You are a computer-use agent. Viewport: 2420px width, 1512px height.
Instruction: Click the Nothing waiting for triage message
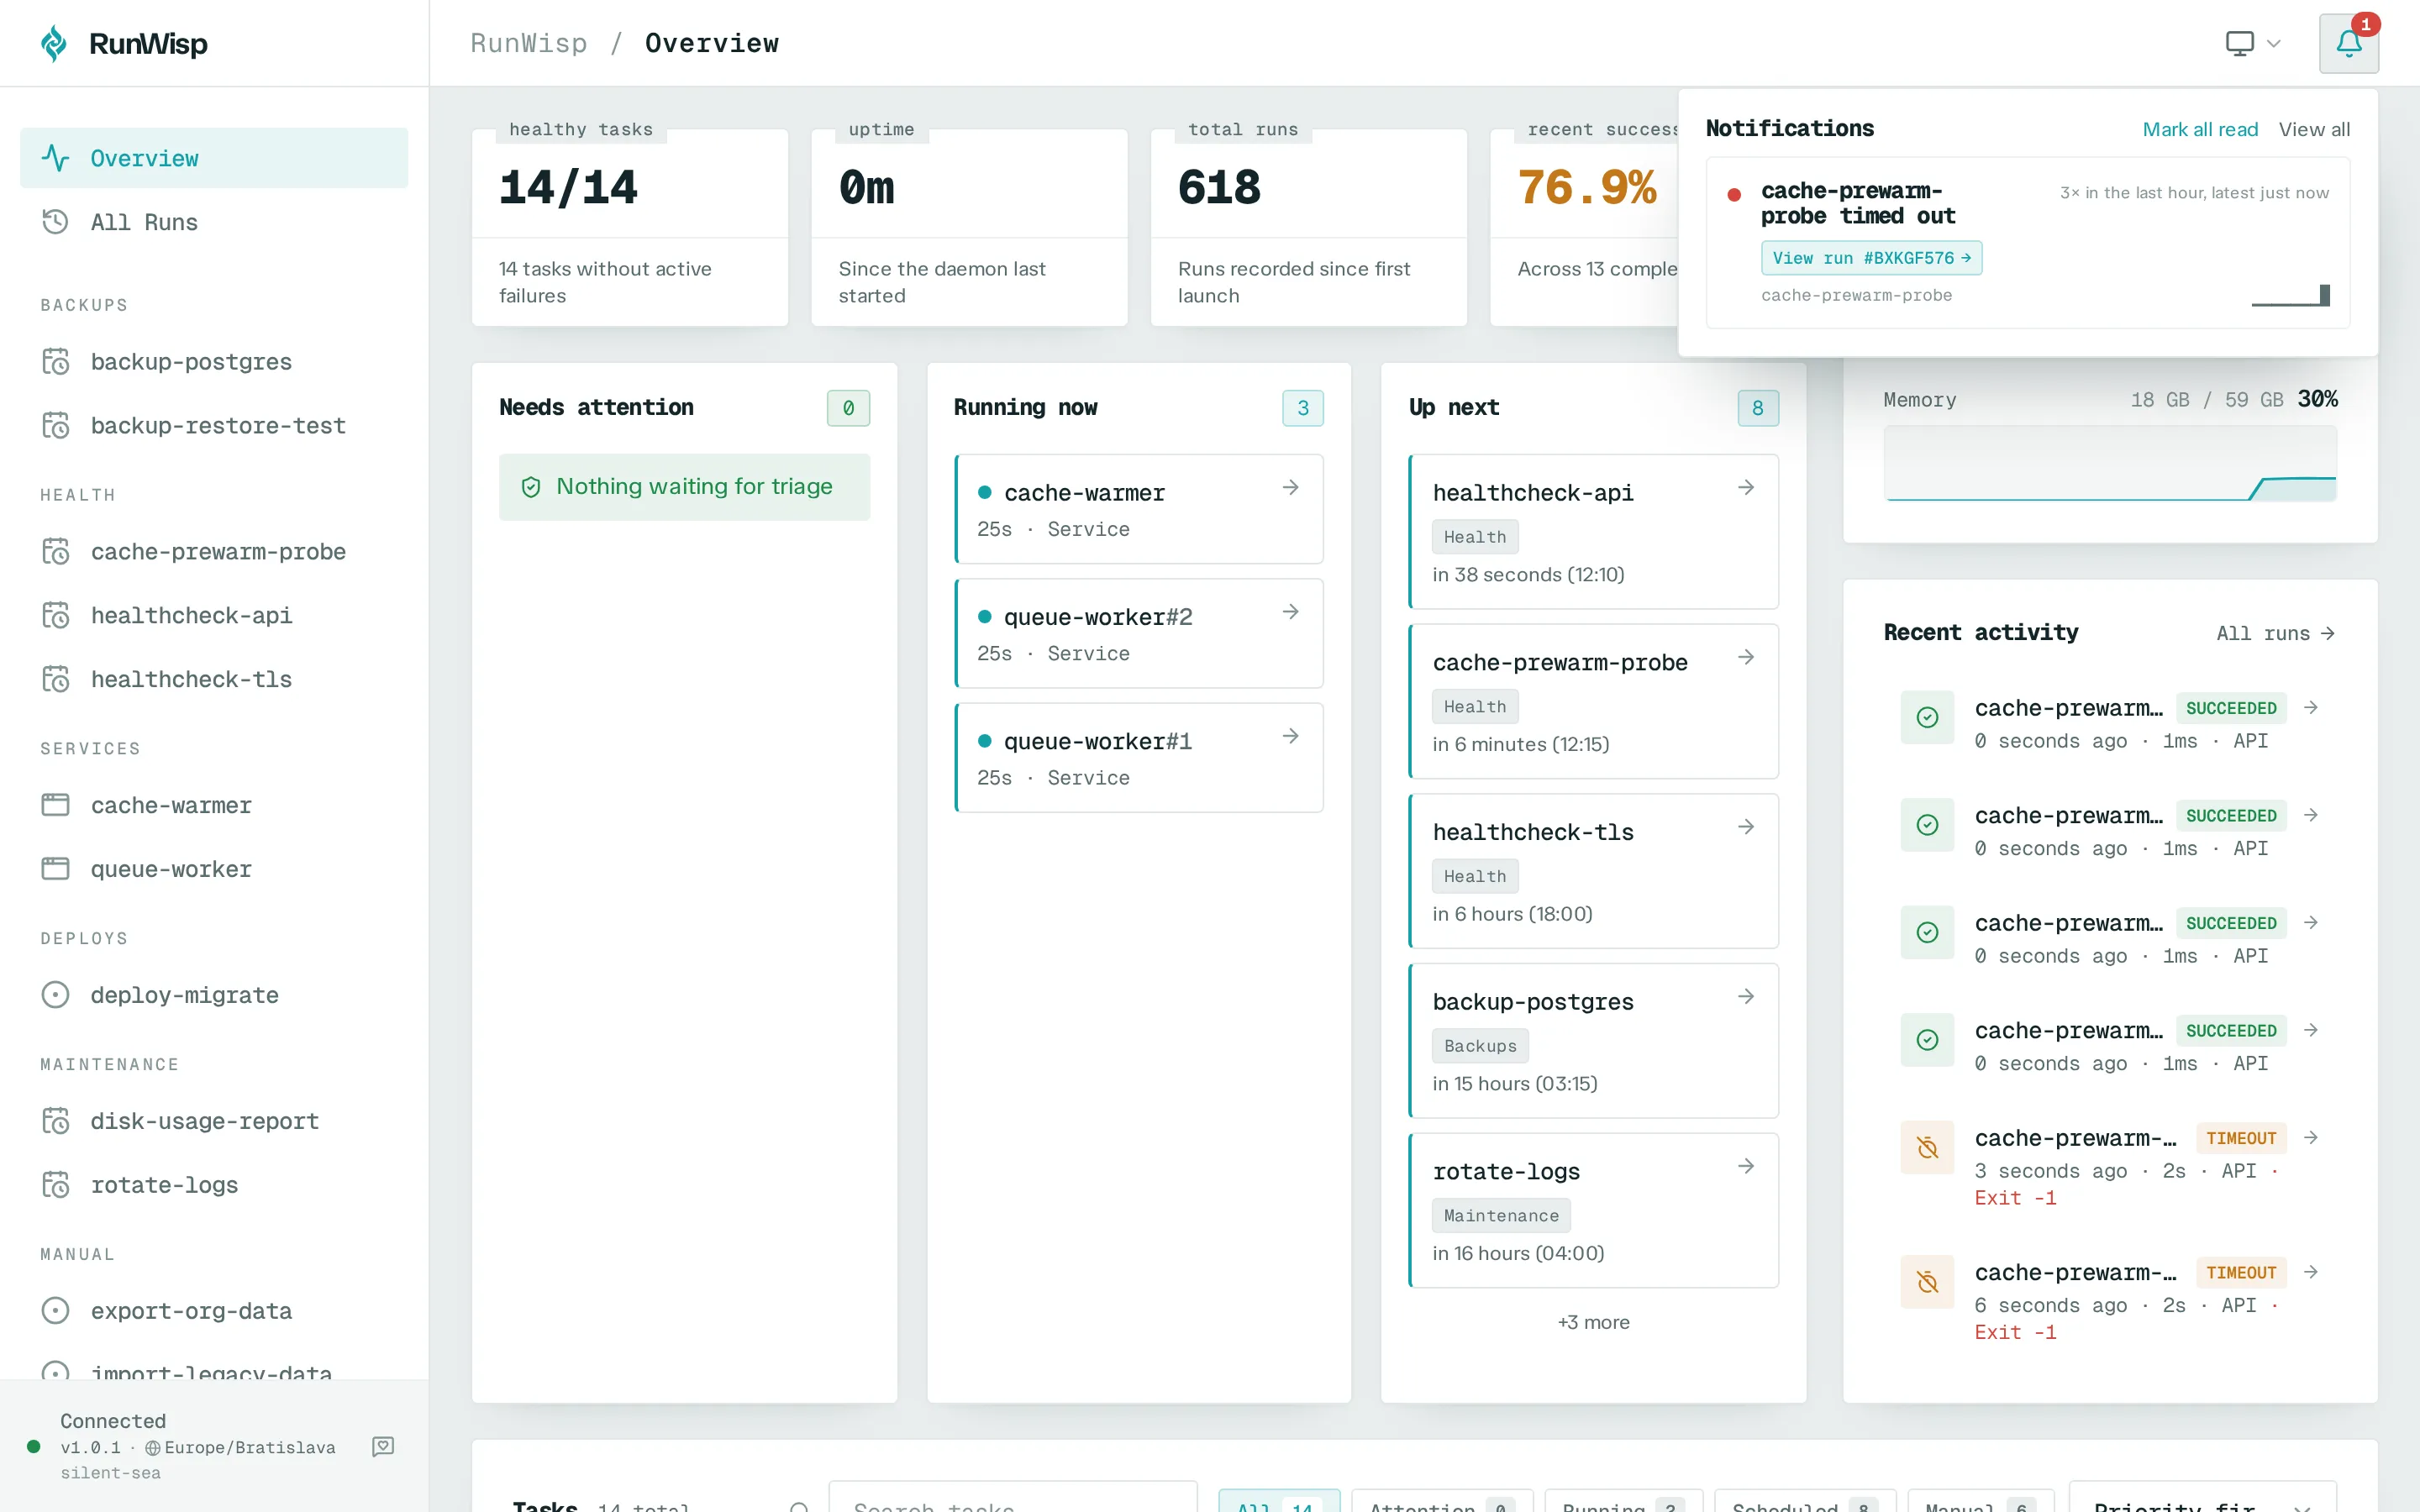(684, 487)
